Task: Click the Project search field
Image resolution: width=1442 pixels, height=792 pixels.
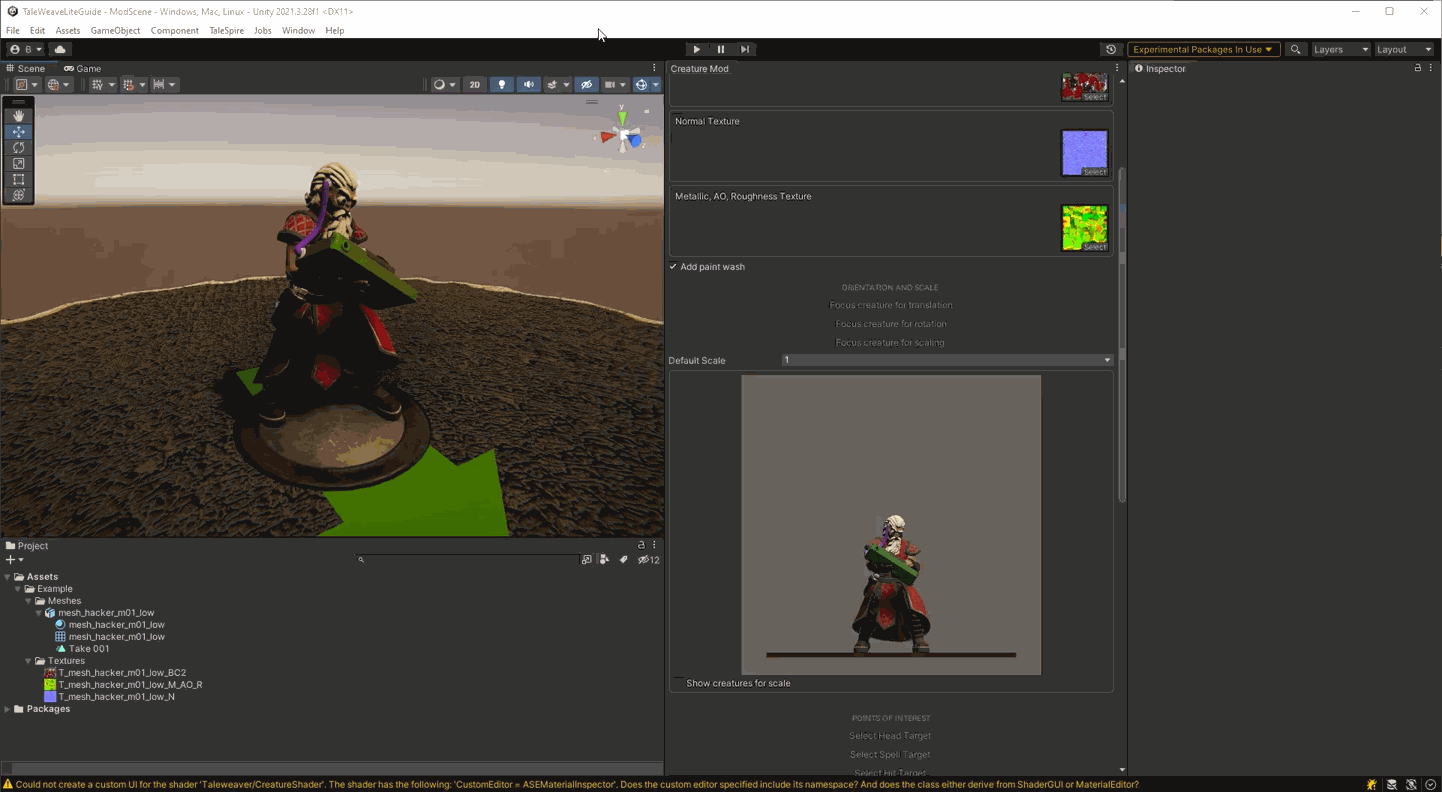Action: pos(468,560)
